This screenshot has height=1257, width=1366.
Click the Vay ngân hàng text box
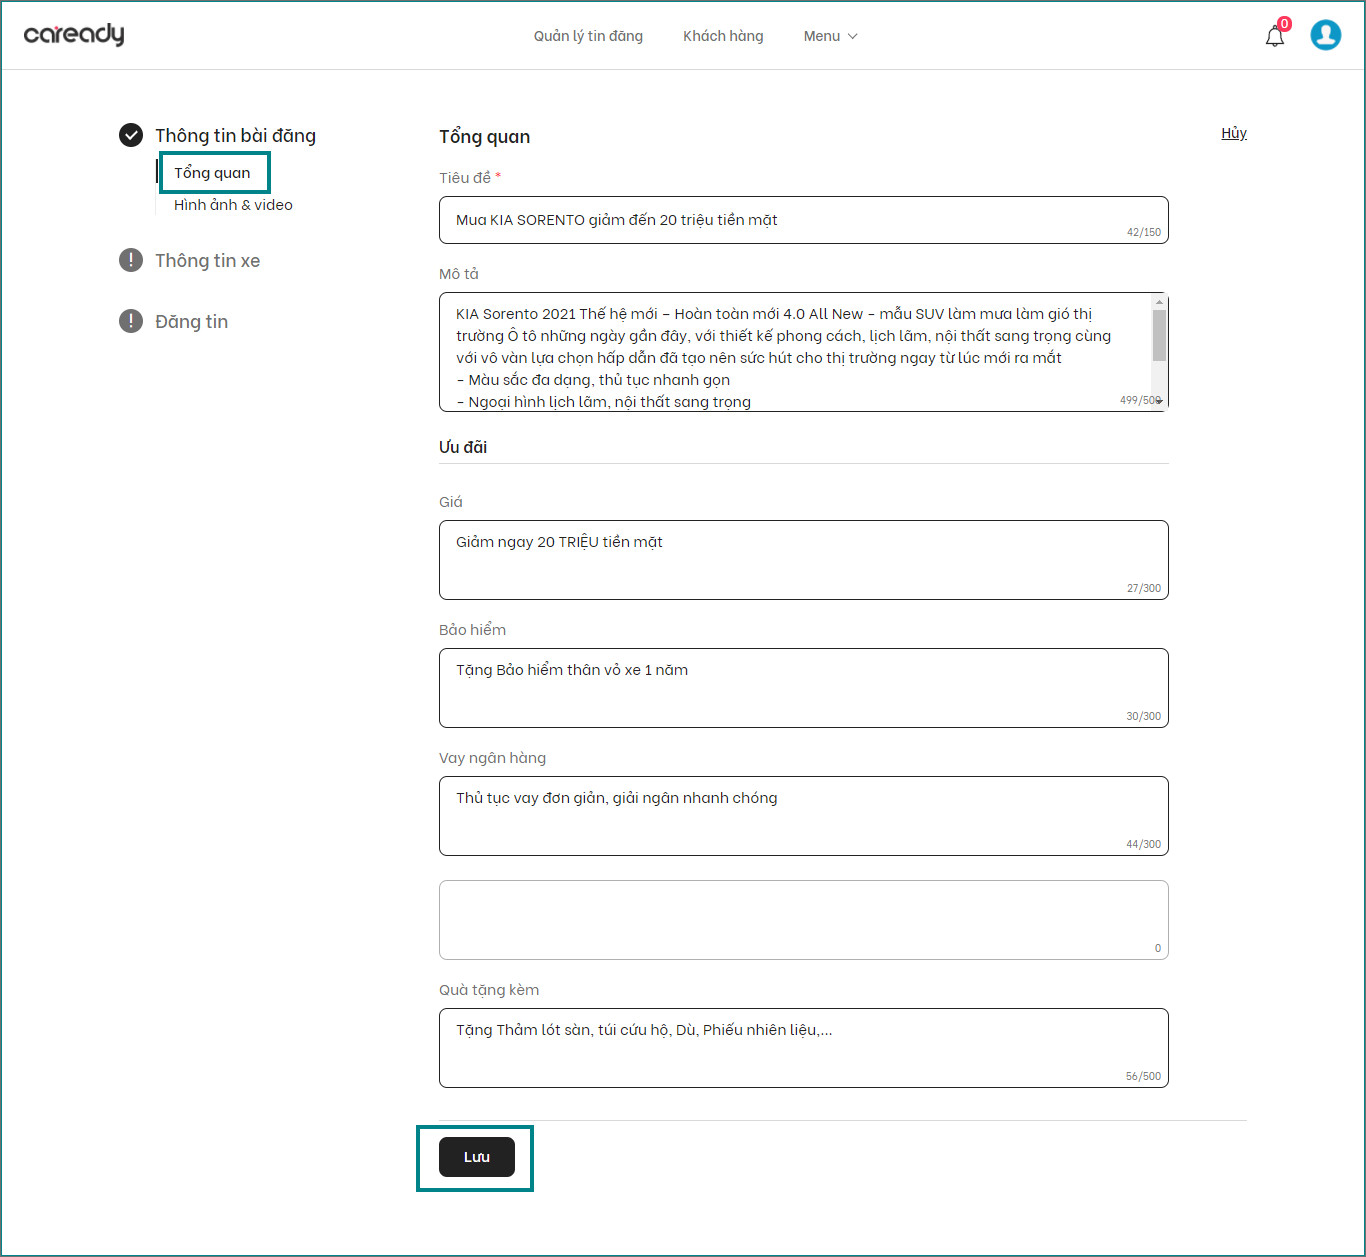(x=804, y=816)
